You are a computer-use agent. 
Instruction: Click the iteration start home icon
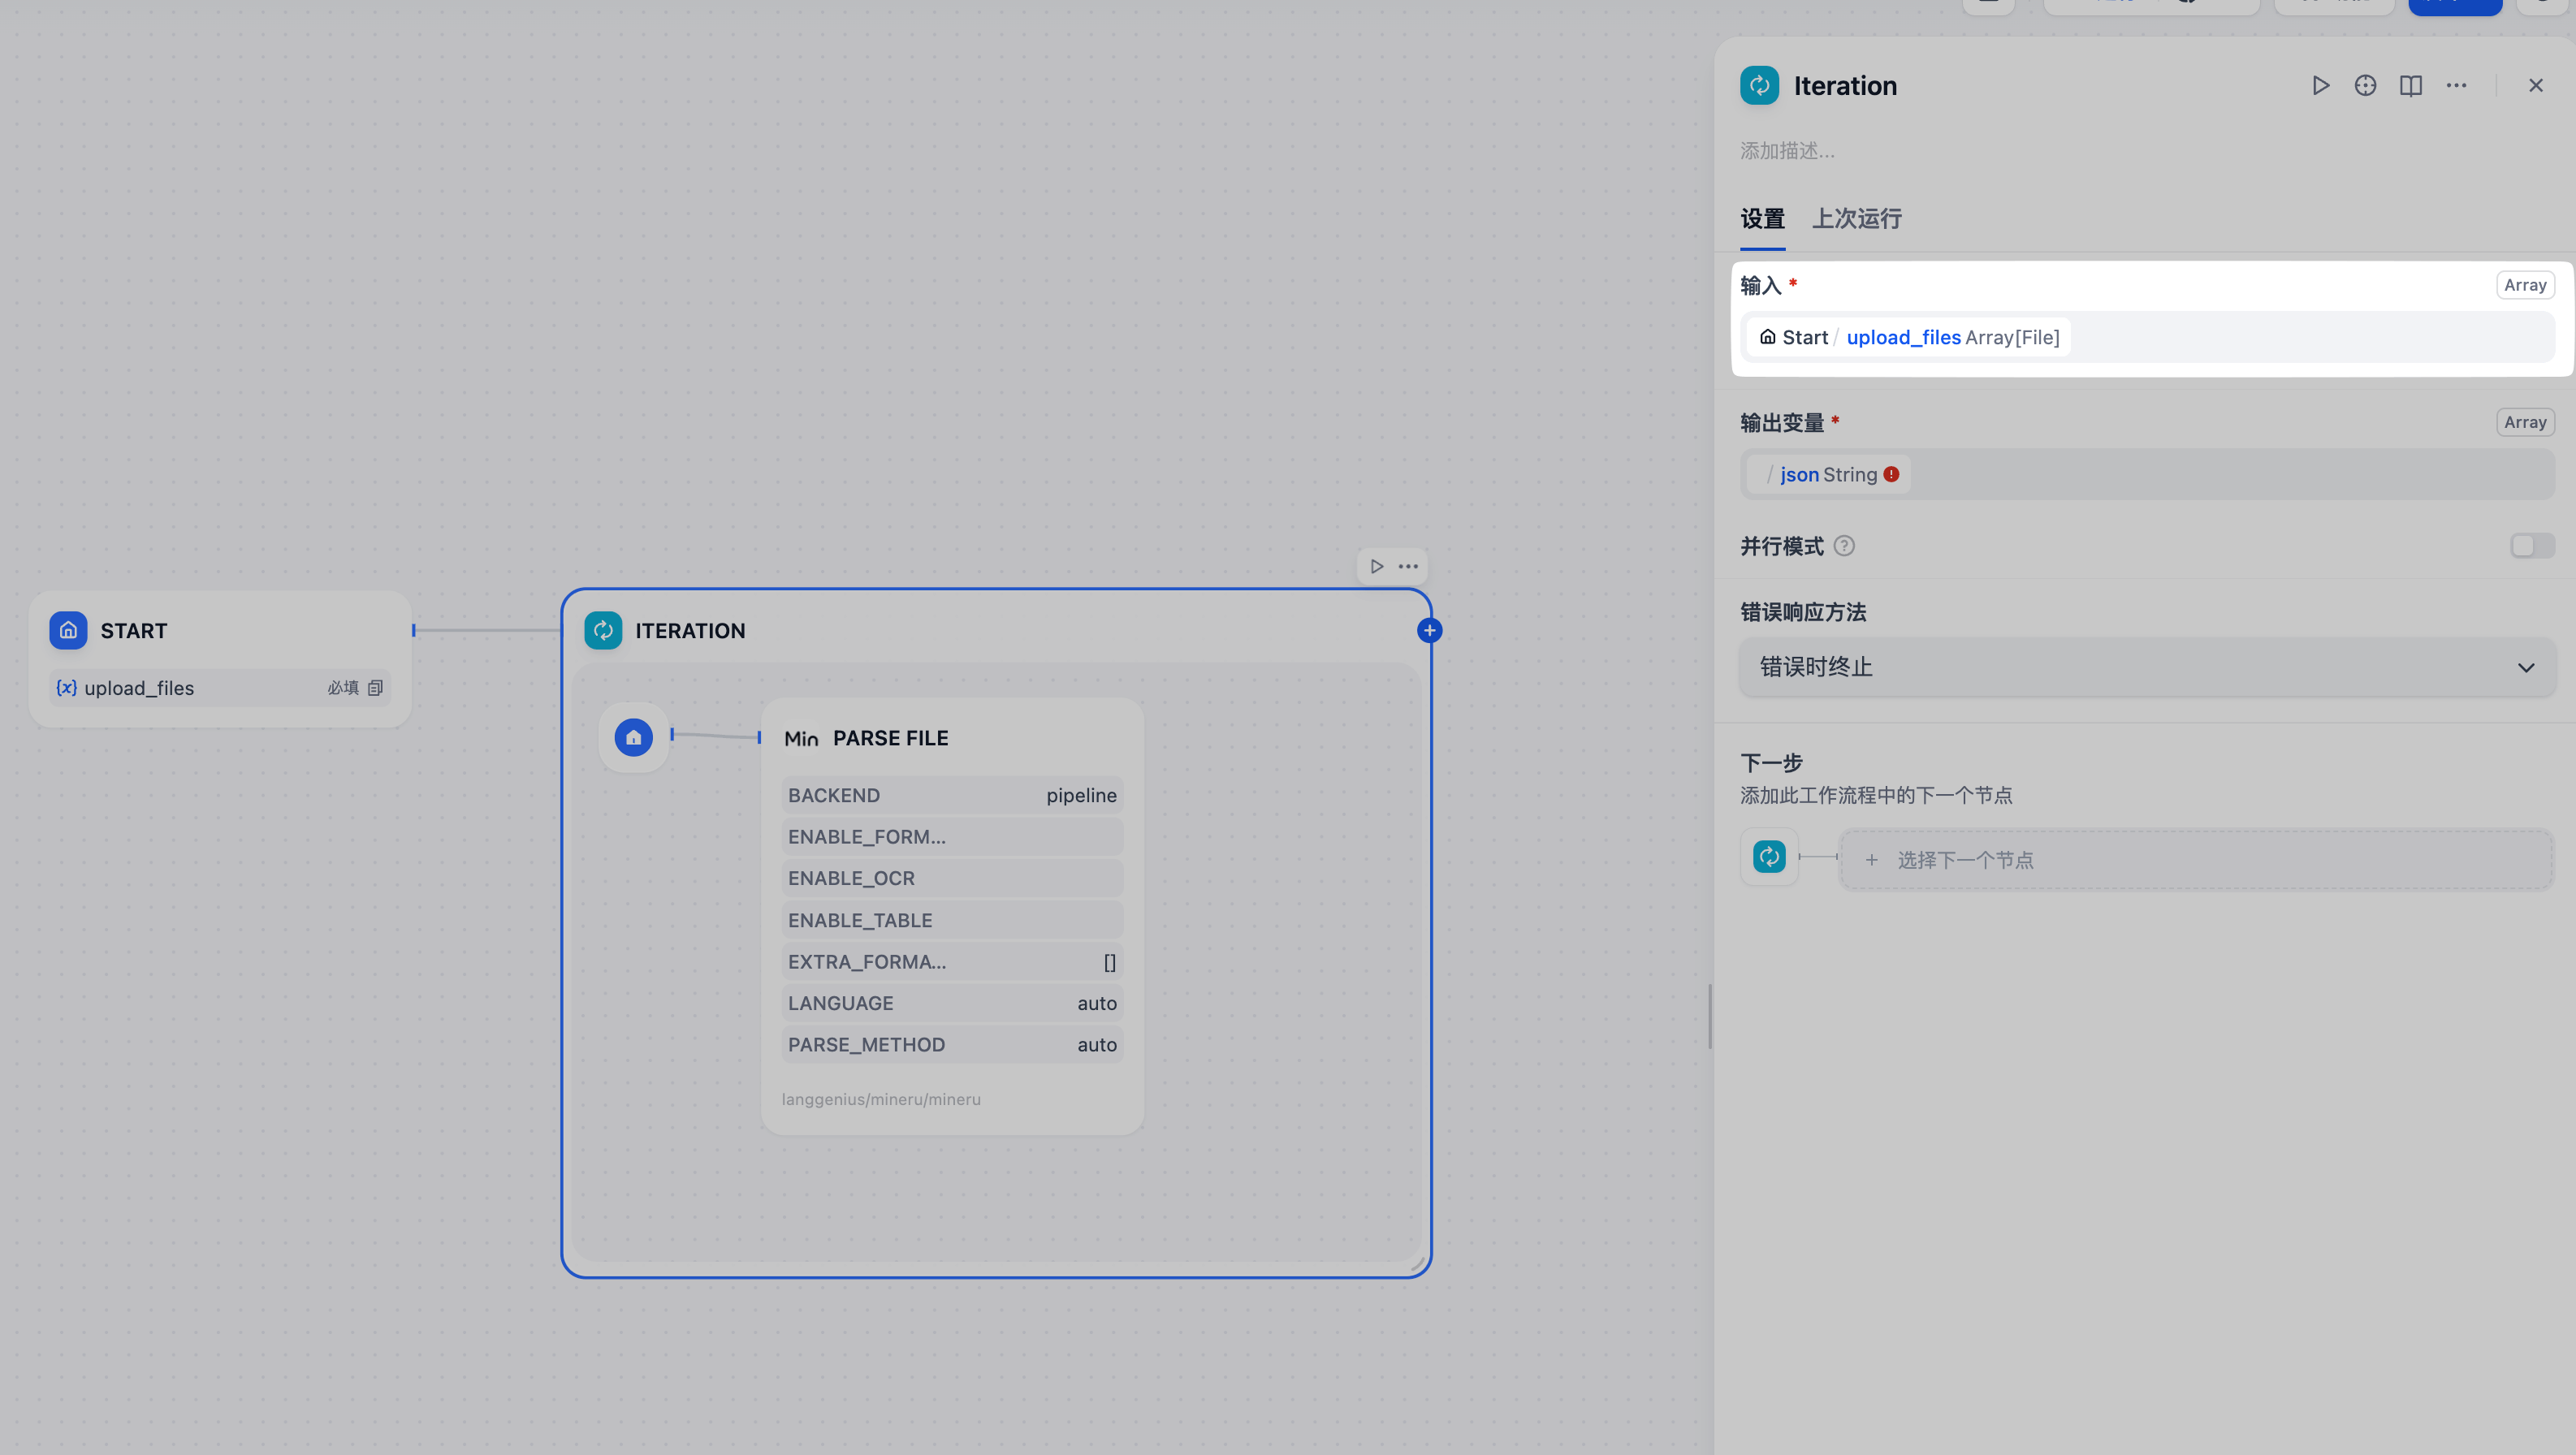(x=633, y=738)
